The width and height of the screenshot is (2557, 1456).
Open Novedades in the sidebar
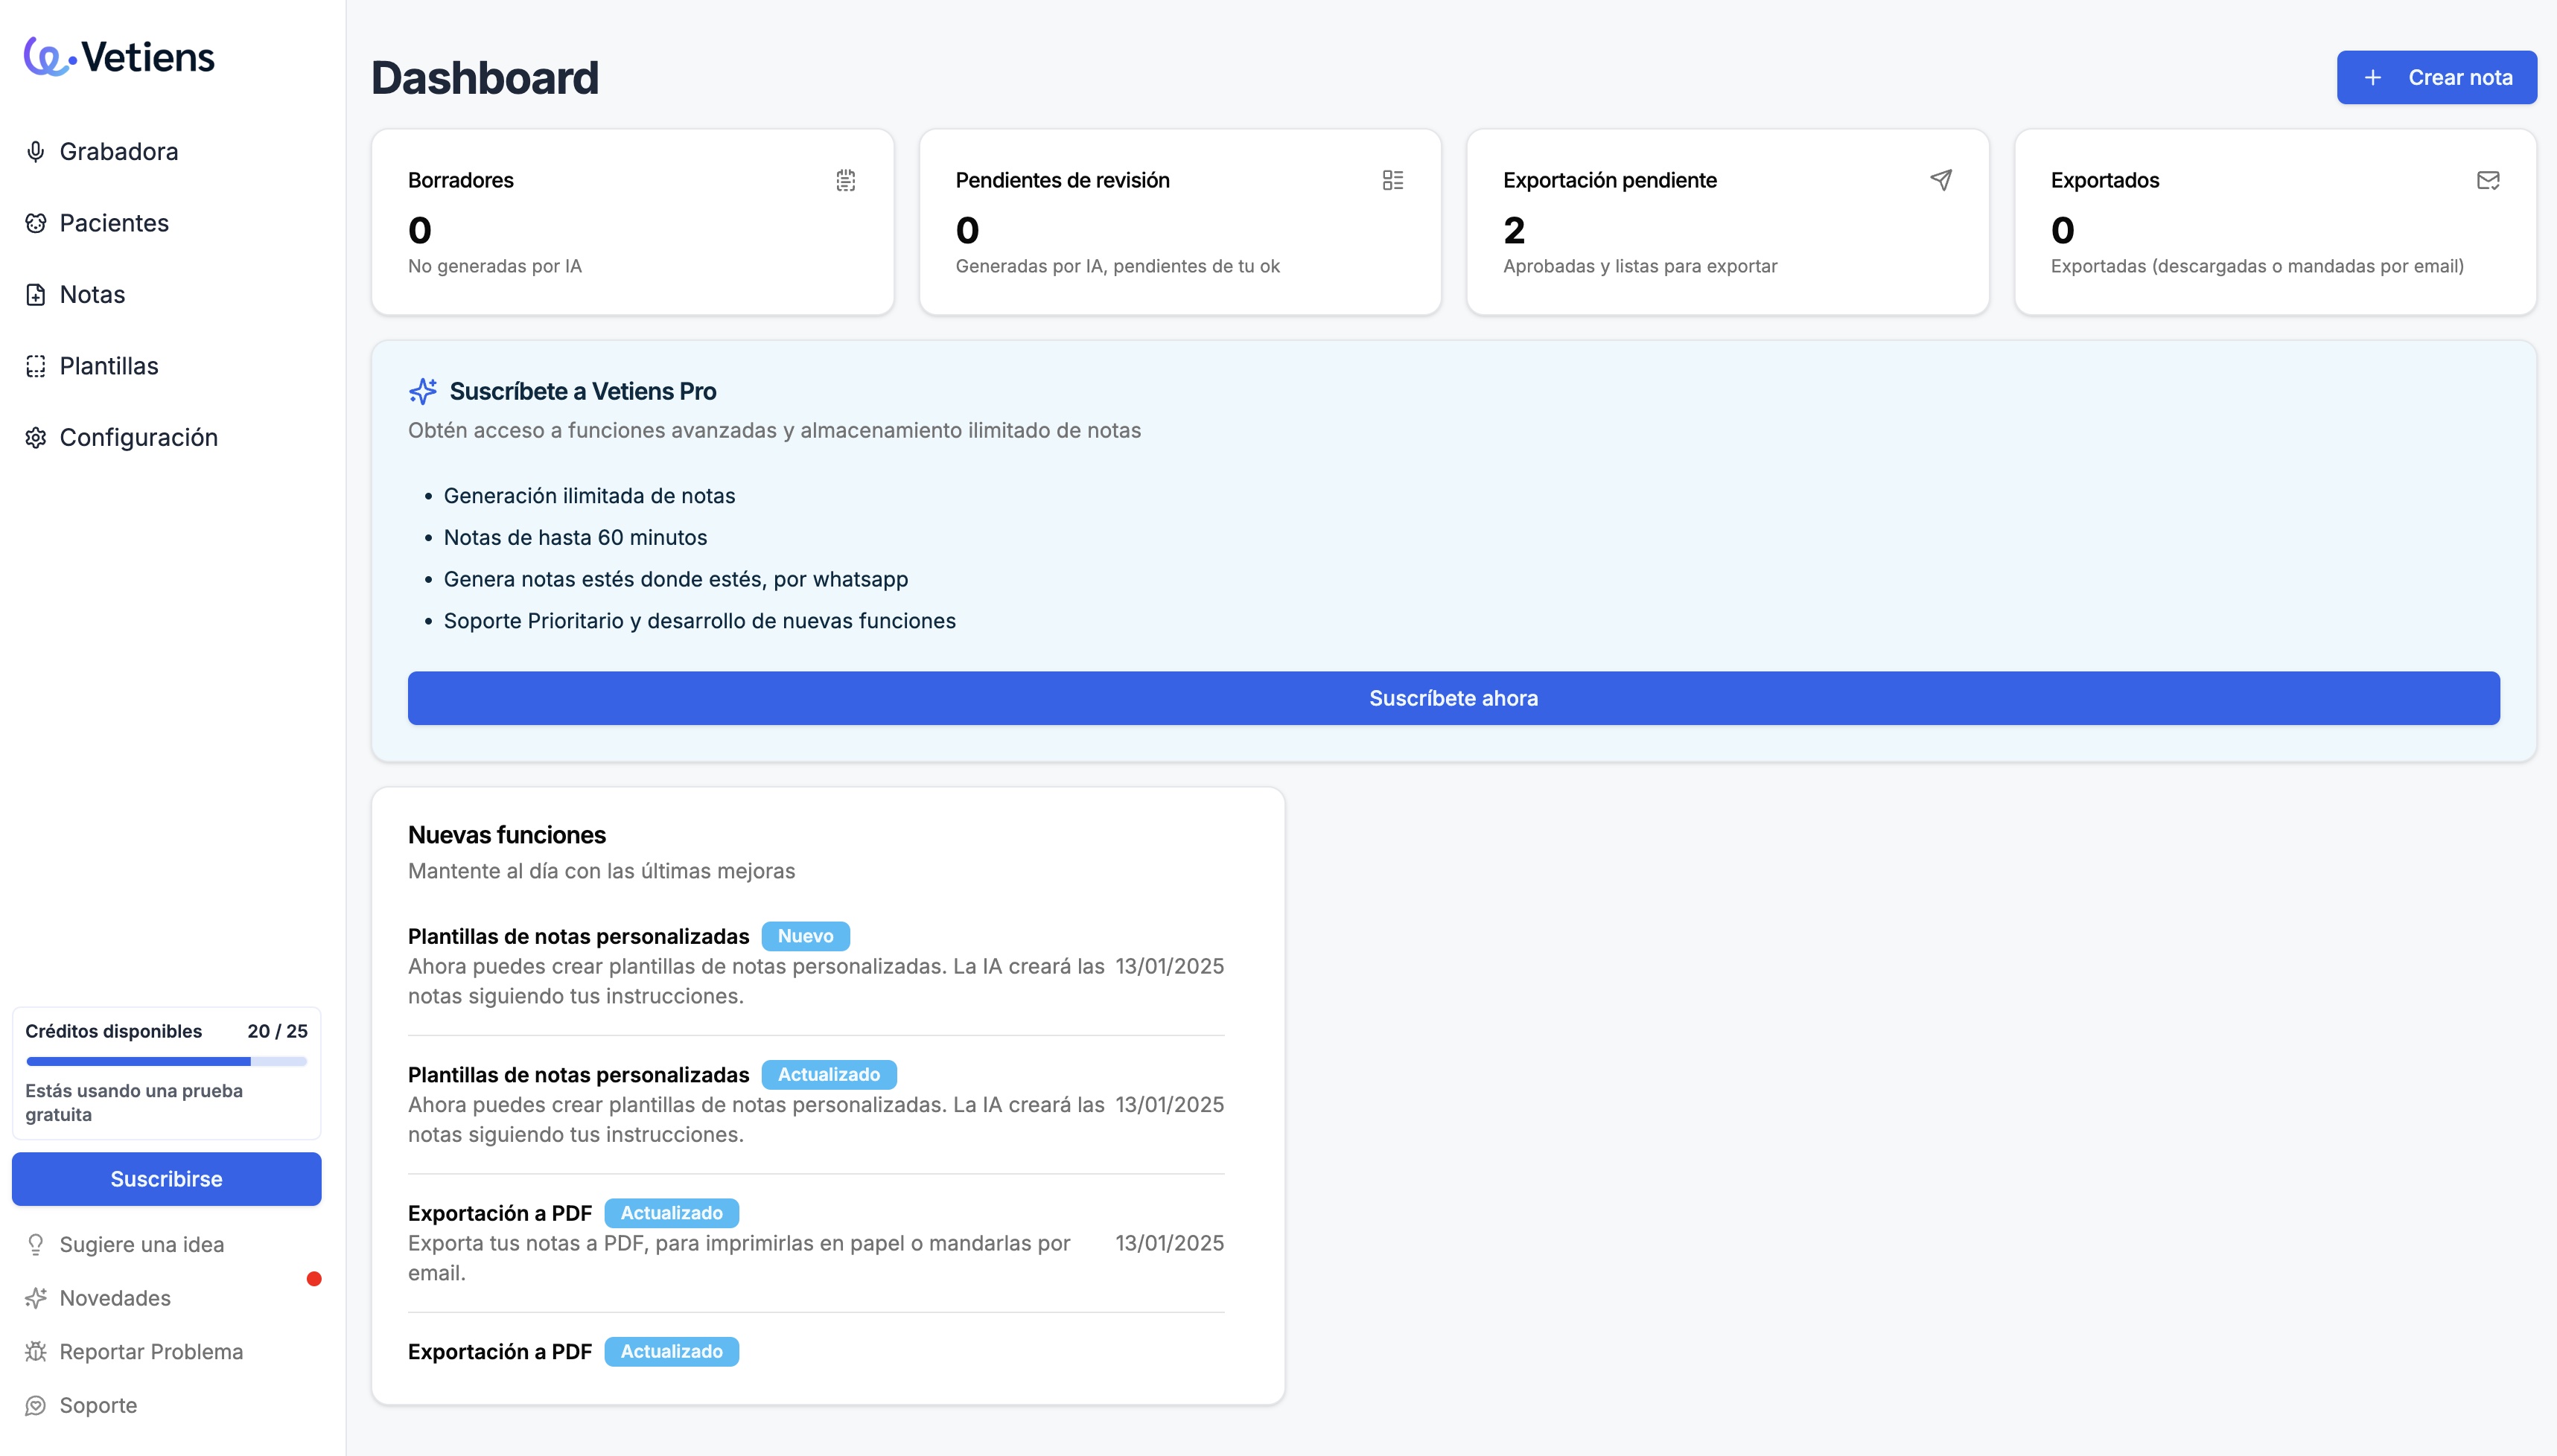(115, 1298)
